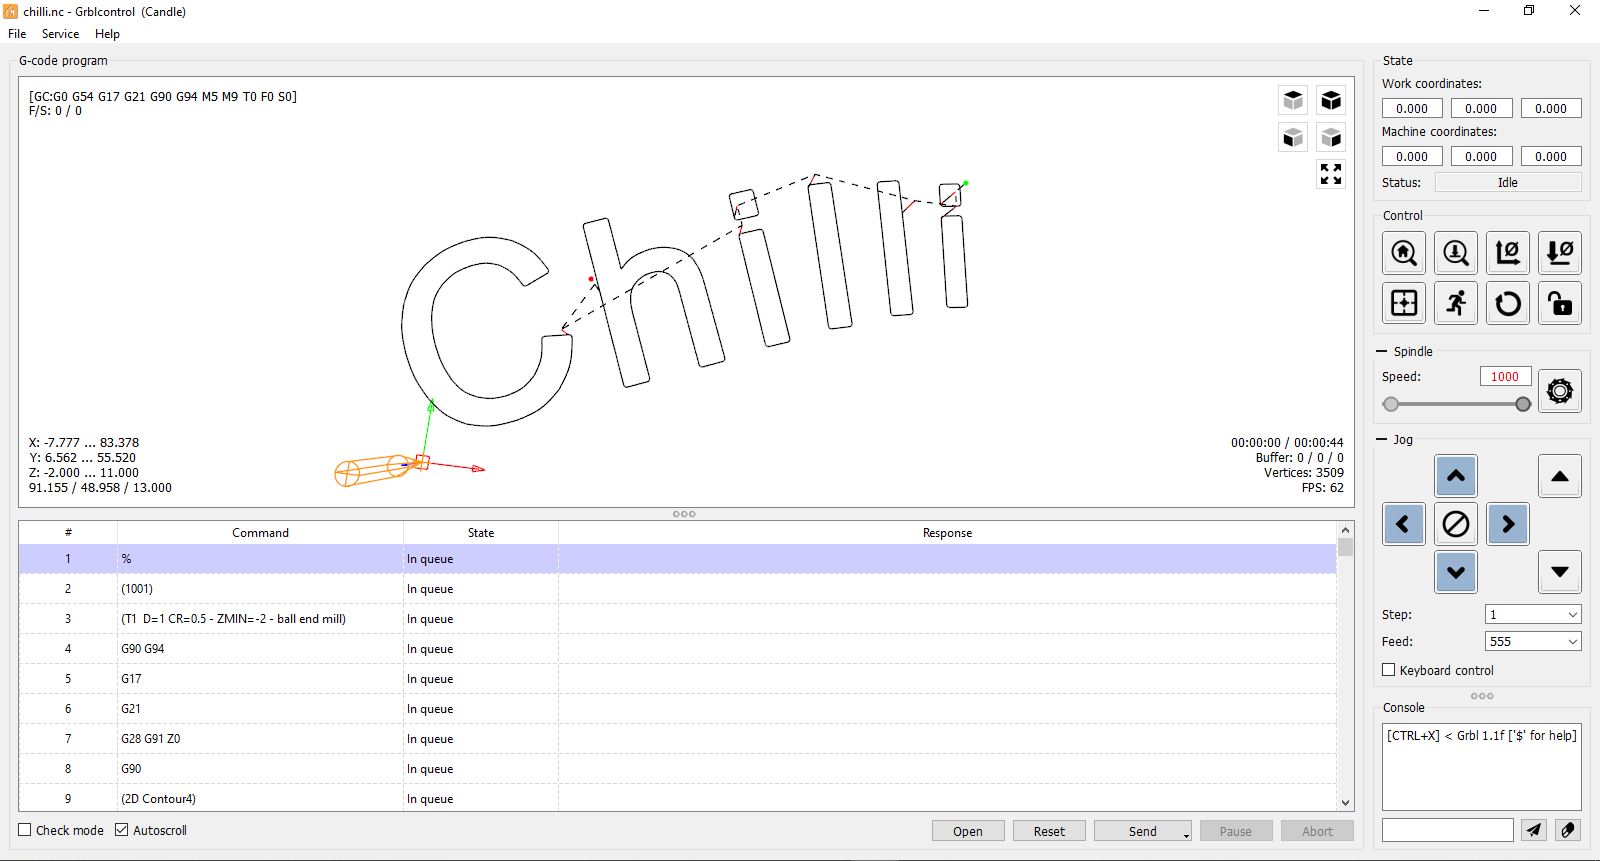The height and width of the screenshot is (861, 1600).
Task: Open the Step dropdown
Action: pos(1572,614)
